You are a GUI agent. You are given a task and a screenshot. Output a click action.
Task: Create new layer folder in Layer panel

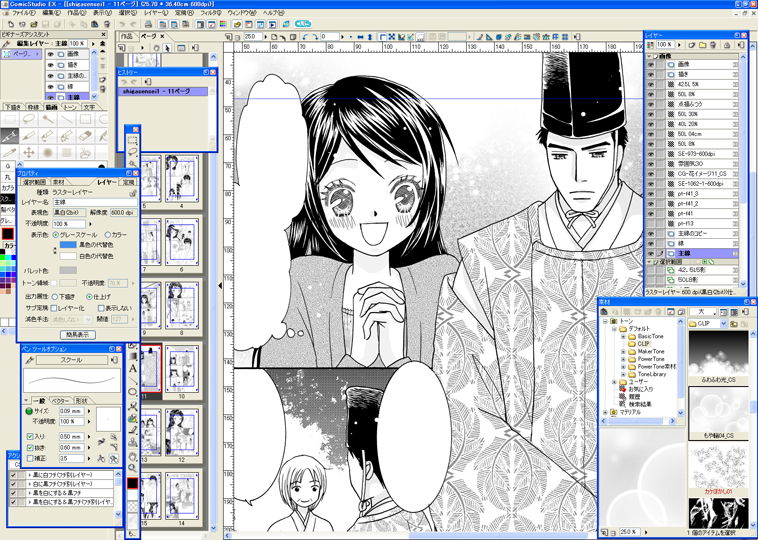(x=702, y=44)
